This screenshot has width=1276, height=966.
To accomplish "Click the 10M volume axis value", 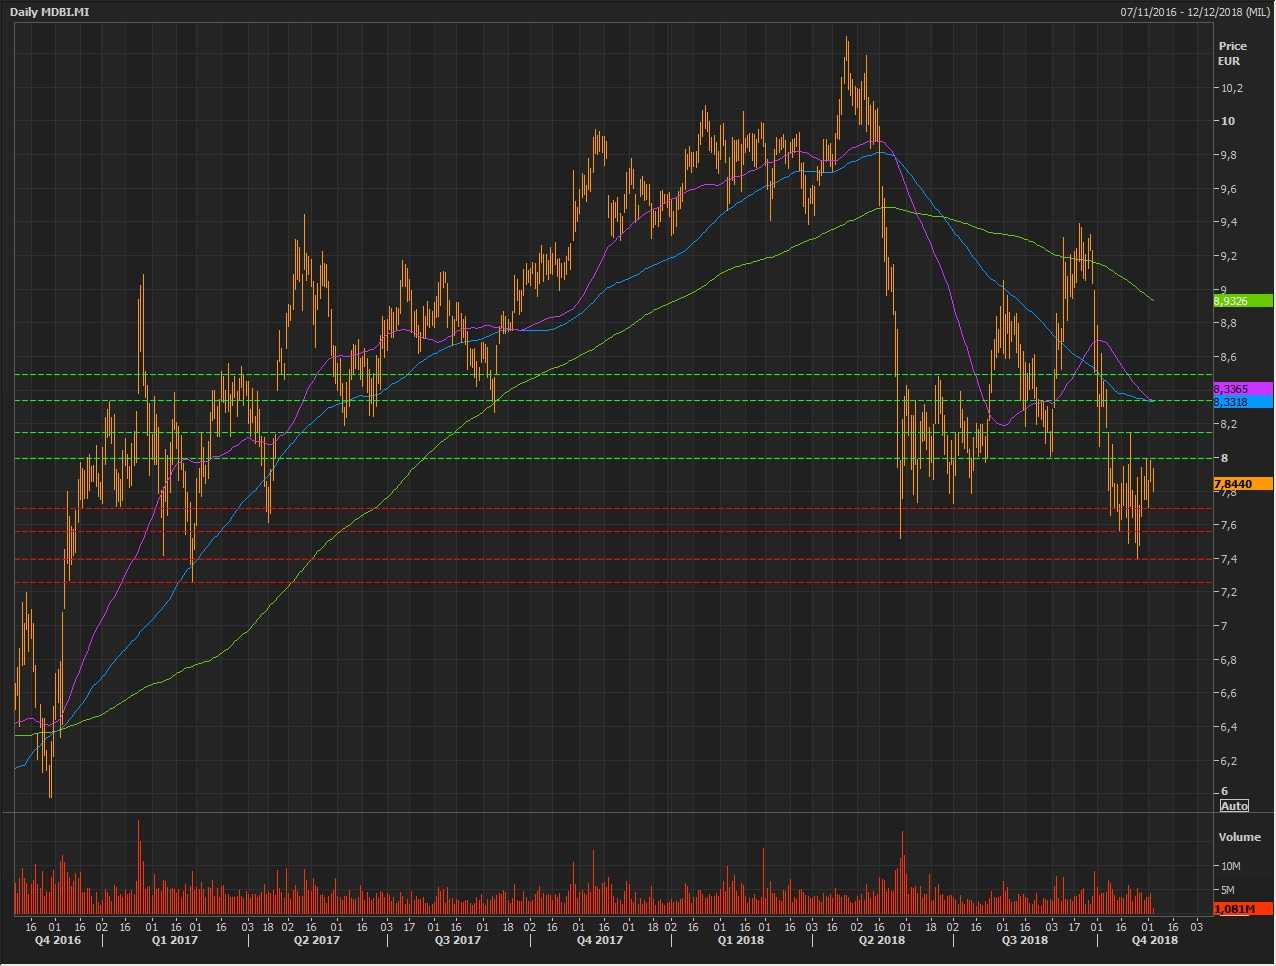I will pos(1230,866).
